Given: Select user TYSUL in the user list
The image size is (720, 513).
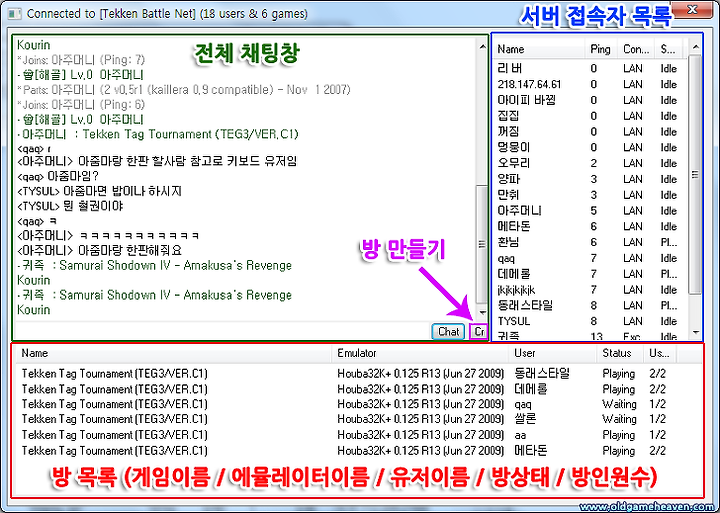Looking at the screenshot, I should (591, 321).
